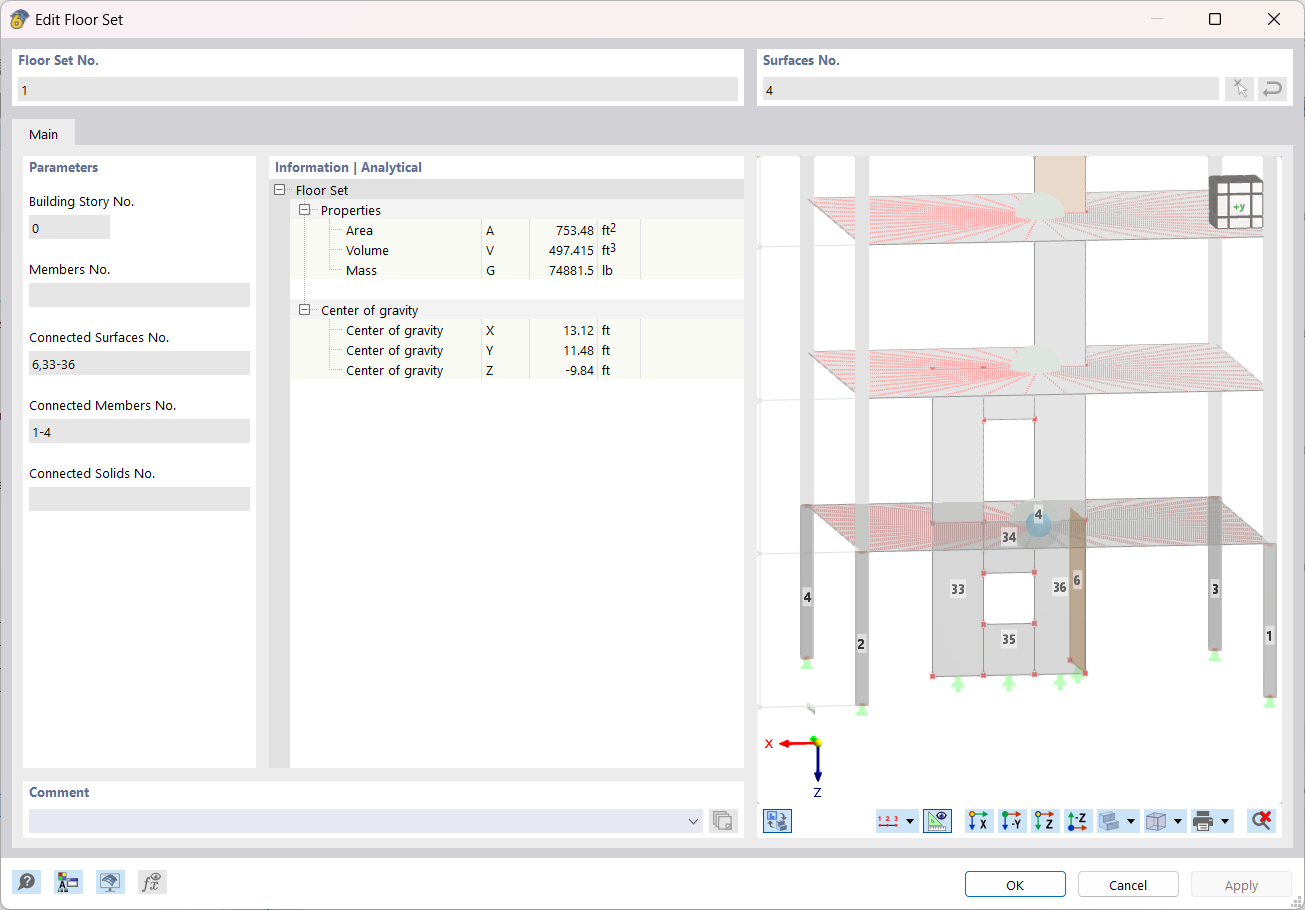Click the Floor Set No. field
Viewport: 1305px width, 910px height.
click(378, 90)
